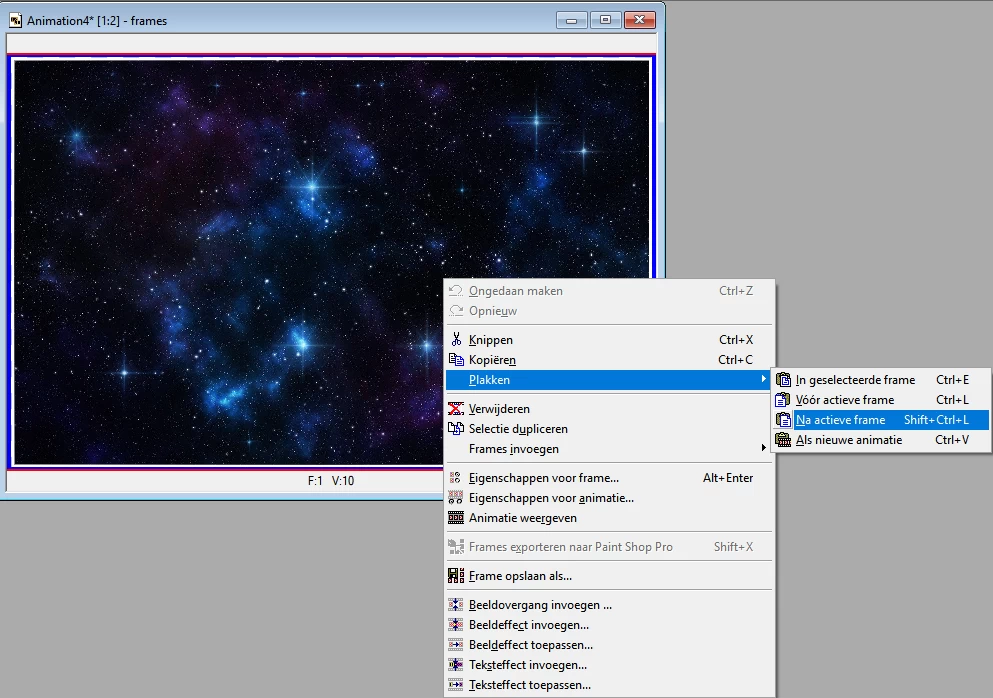Maximize the Animation4 frames window

coord(605,20)
